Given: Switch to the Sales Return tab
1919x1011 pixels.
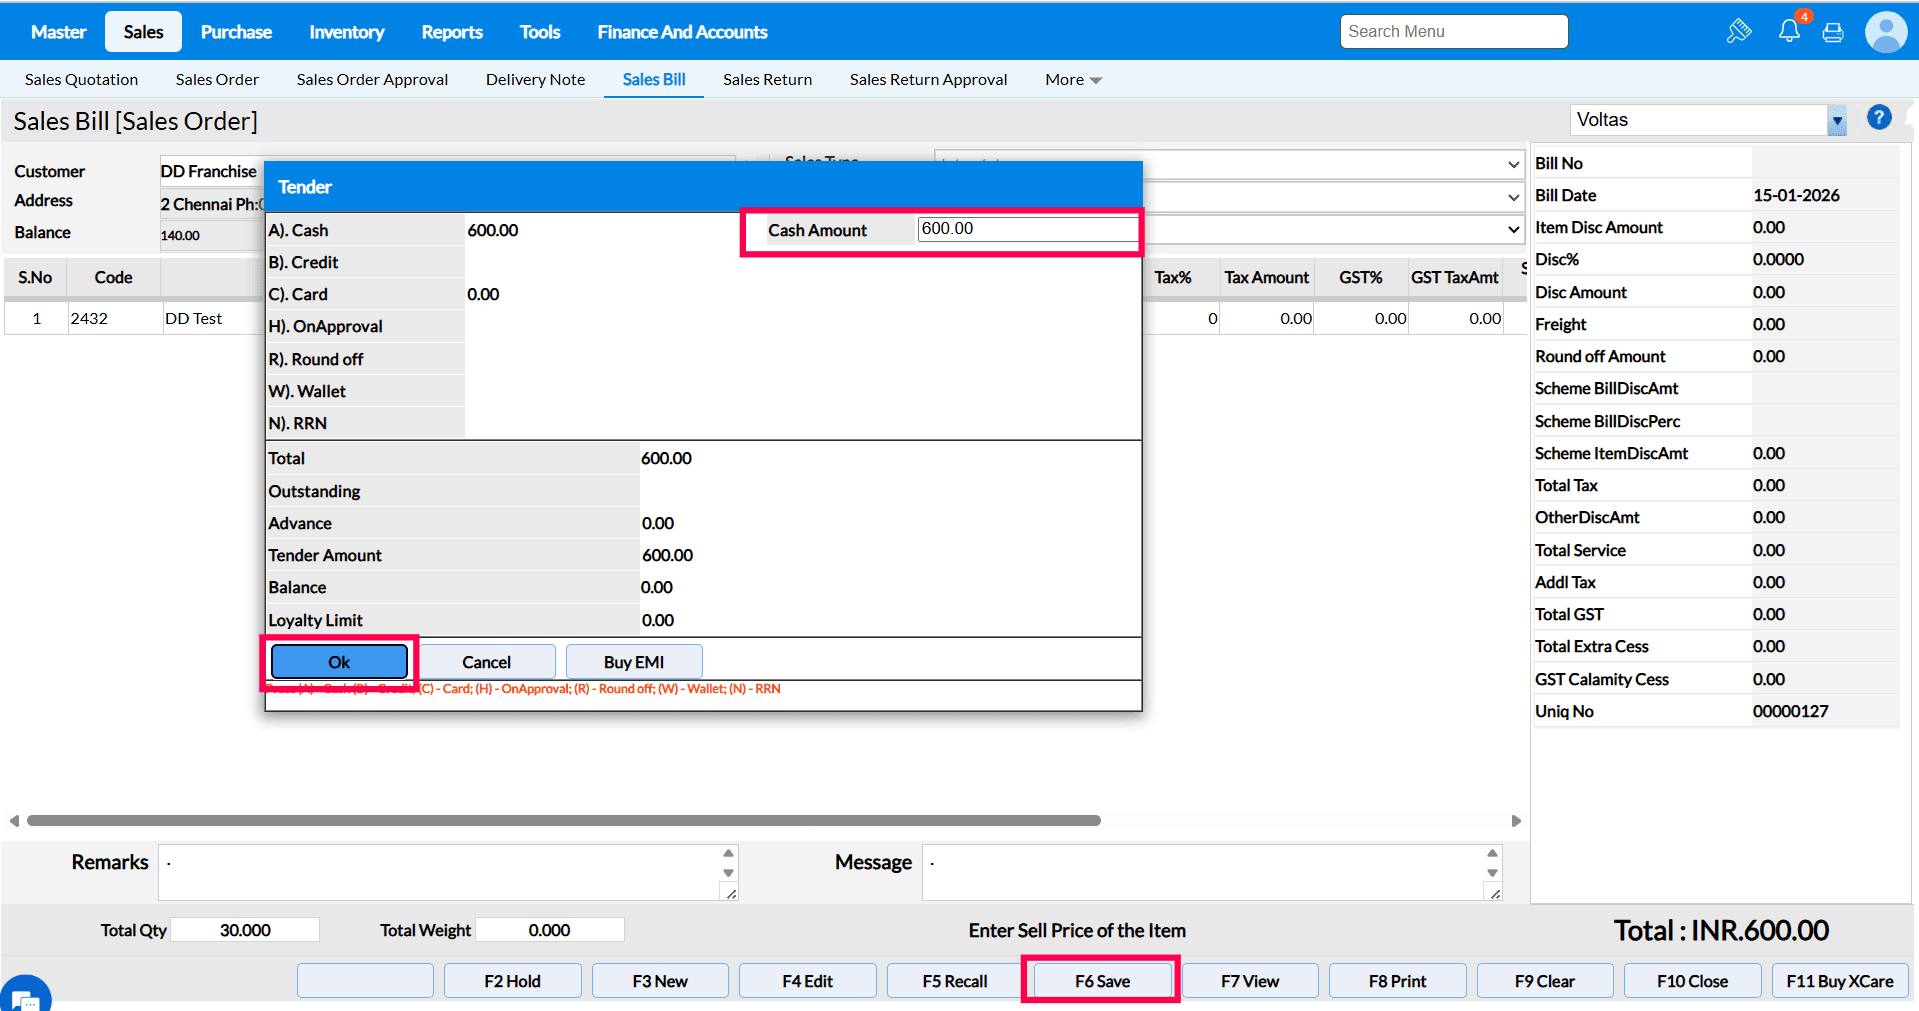Looking at the screenshot, I should [x=767, y=80].
